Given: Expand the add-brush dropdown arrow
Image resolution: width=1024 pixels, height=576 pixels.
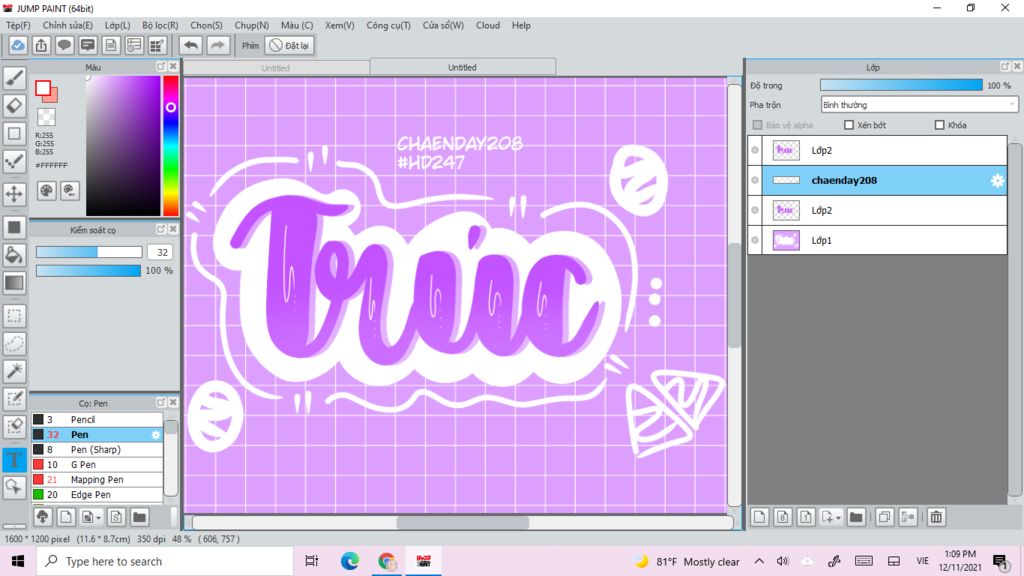Looking at the screenshot, I should pos(99,518).
